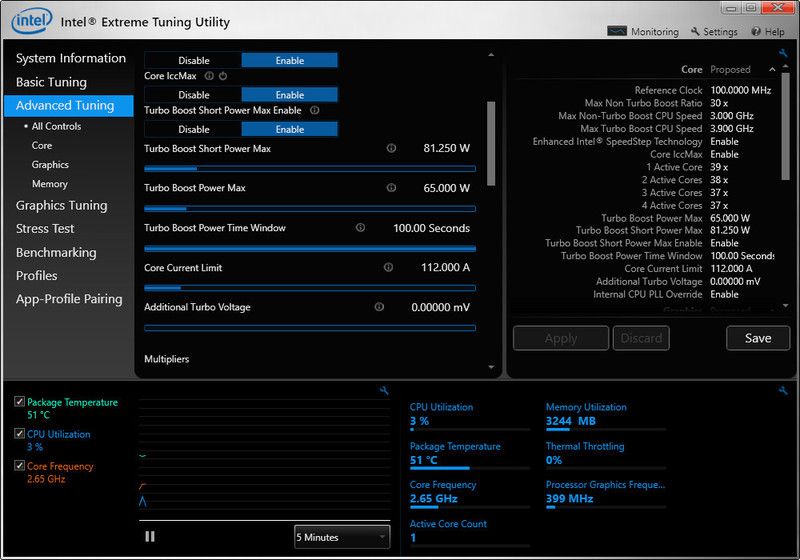Click the 3244 MB Memory Utilization value
800x560 pixels.
pos(570,421)
